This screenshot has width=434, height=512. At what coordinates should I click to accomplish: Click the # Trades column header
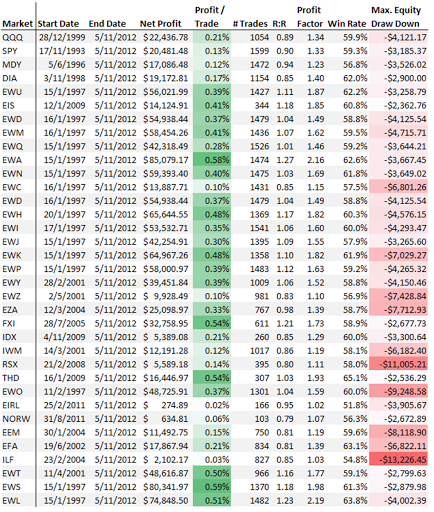pos(250,24)
